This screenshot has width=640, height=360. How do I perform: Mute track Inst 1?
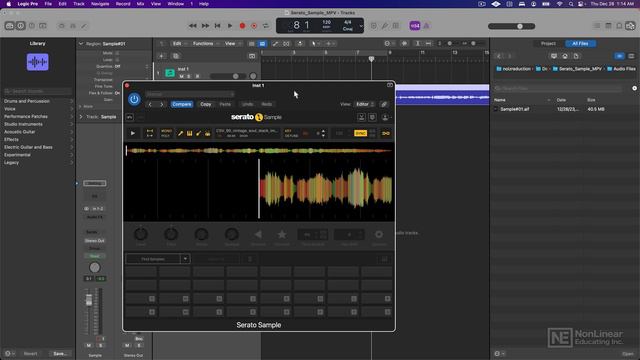tap(181, 76)
